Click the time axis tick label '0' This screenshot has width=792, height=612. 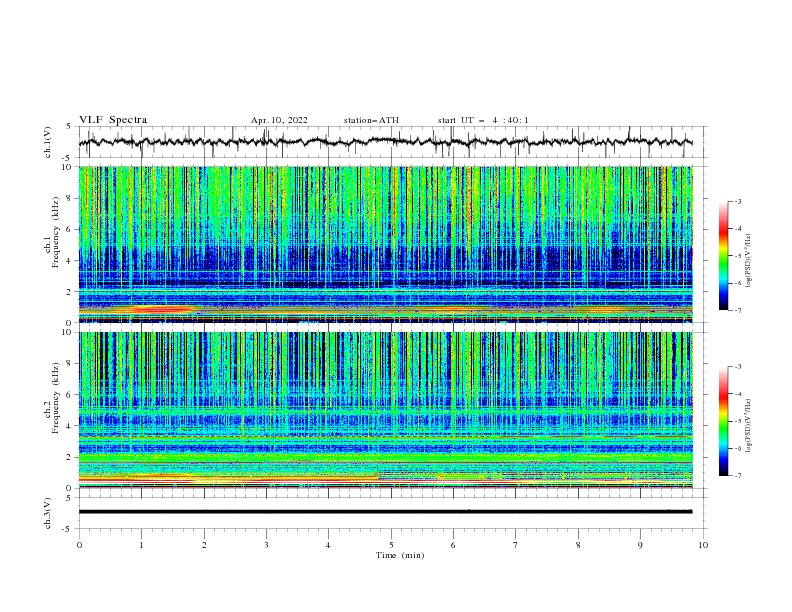pos(79,545)
